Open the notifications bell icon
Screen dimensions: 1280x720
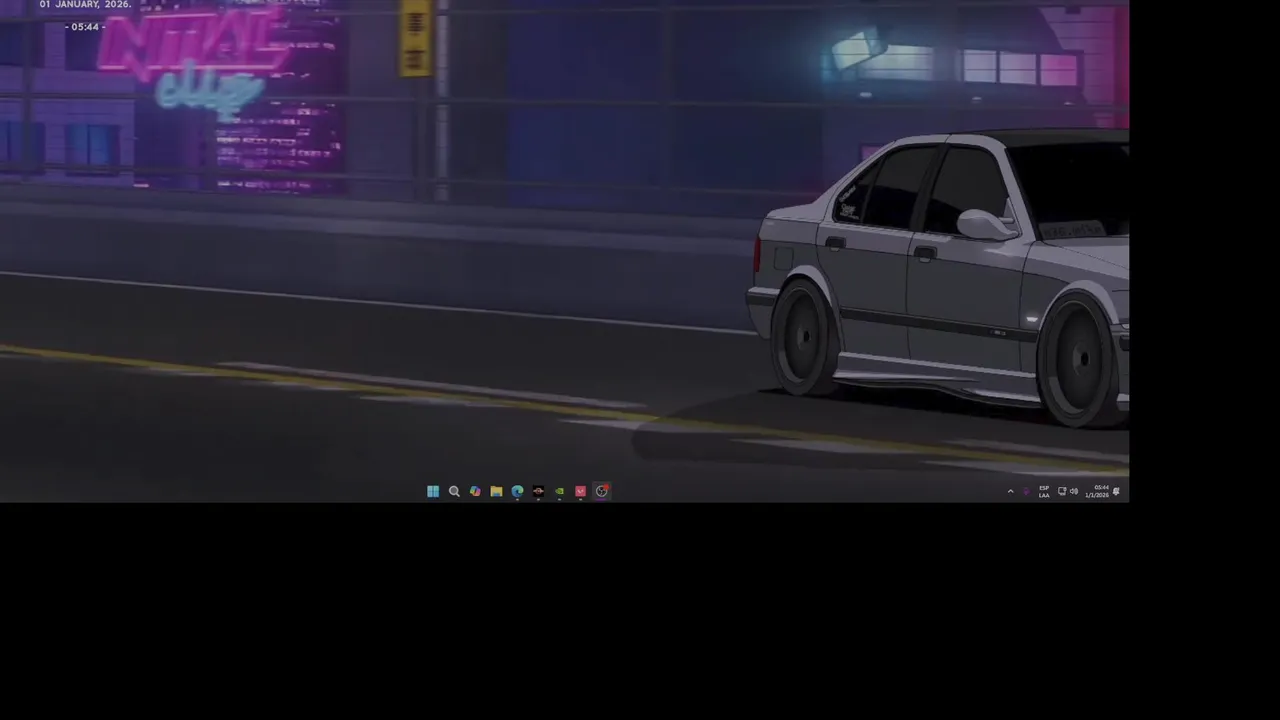(1116, 491)
